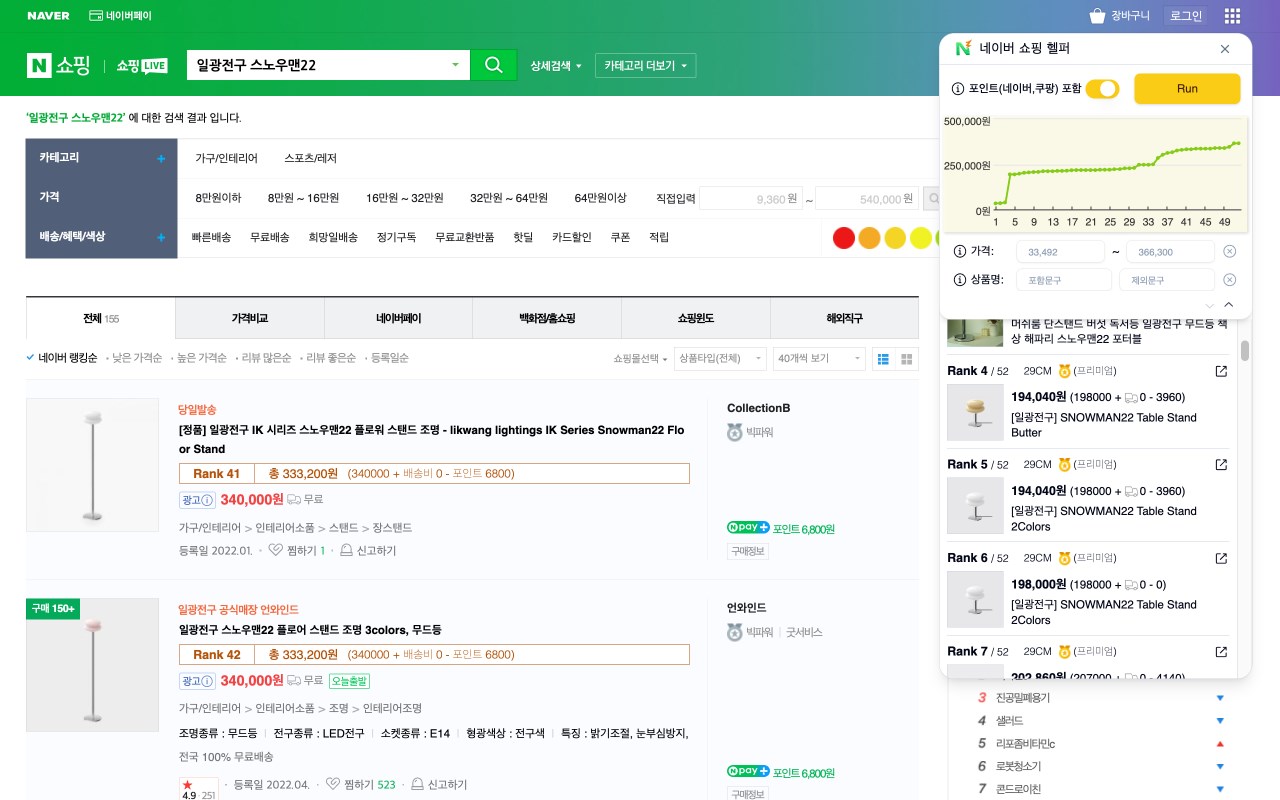1280x800 pixels.
Task: Click 찜하기 523 heart for Rank 42 product
Action: (333, 785)
